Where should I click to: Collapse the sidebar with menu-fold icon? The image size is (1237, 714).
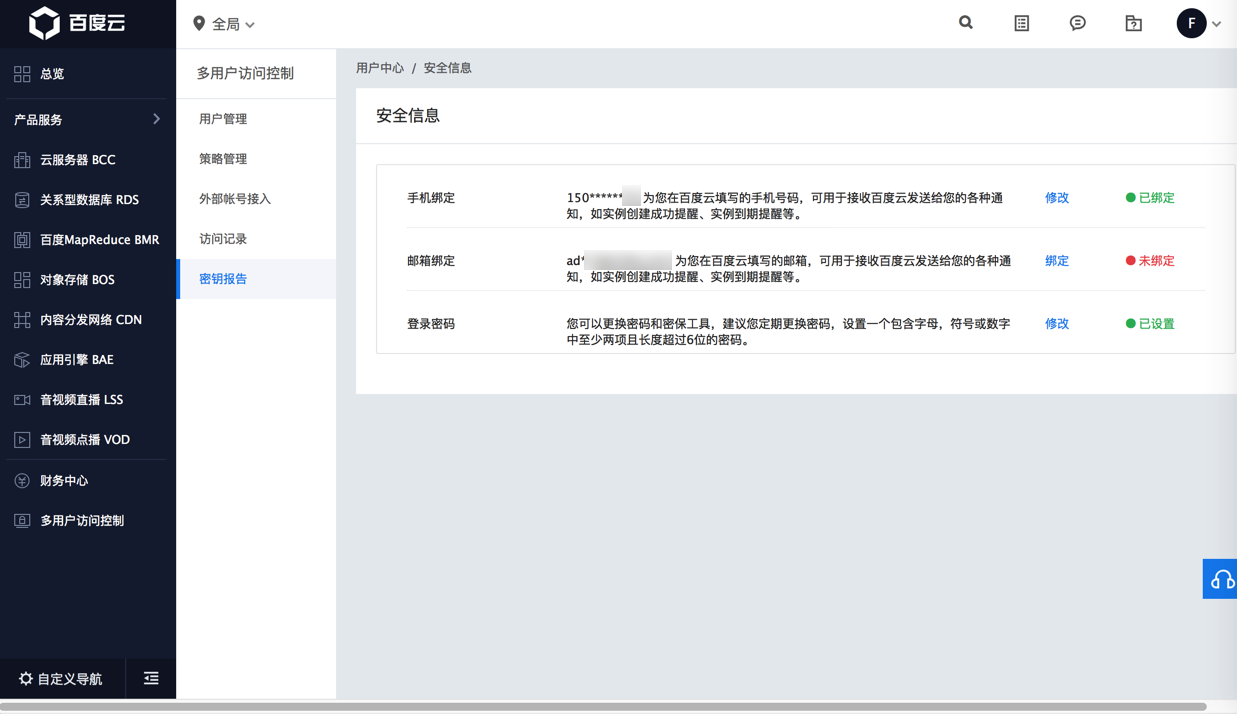point(151,679)
